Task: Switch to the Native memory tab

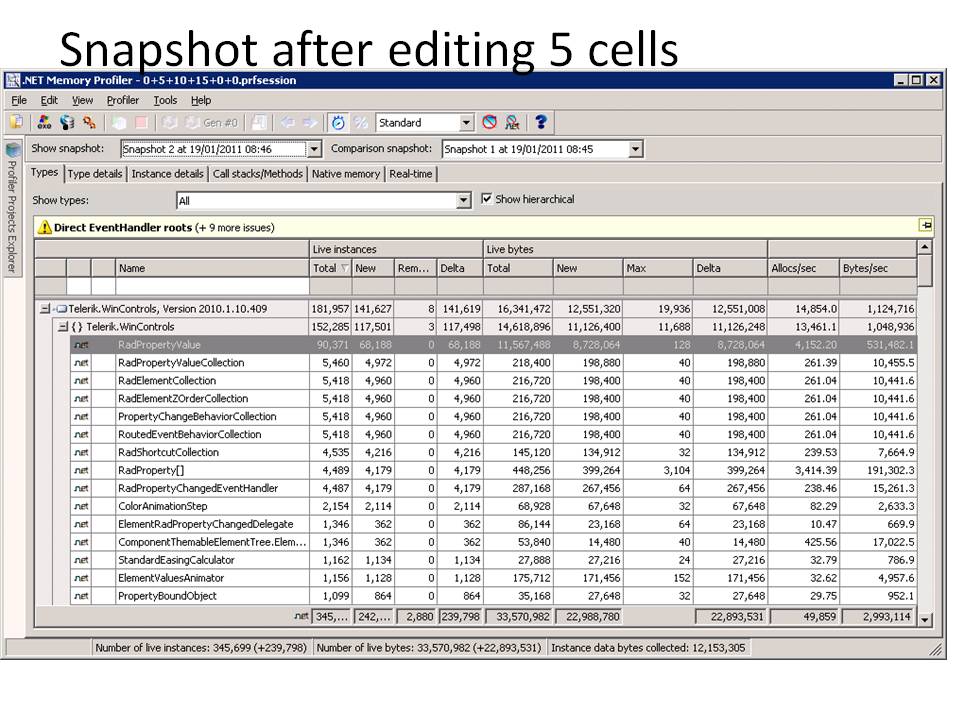Action: tap(346, 174)
